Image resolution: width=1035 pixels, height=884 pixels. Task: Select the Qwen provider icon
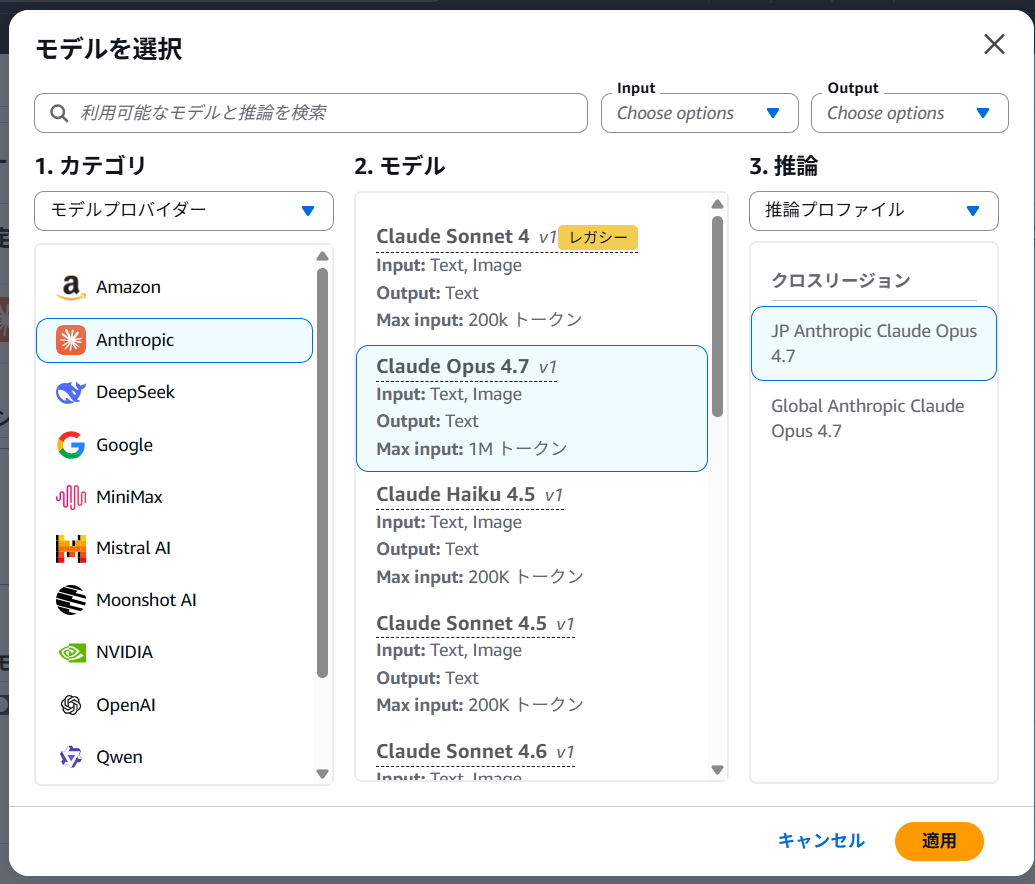coord(70,756)
